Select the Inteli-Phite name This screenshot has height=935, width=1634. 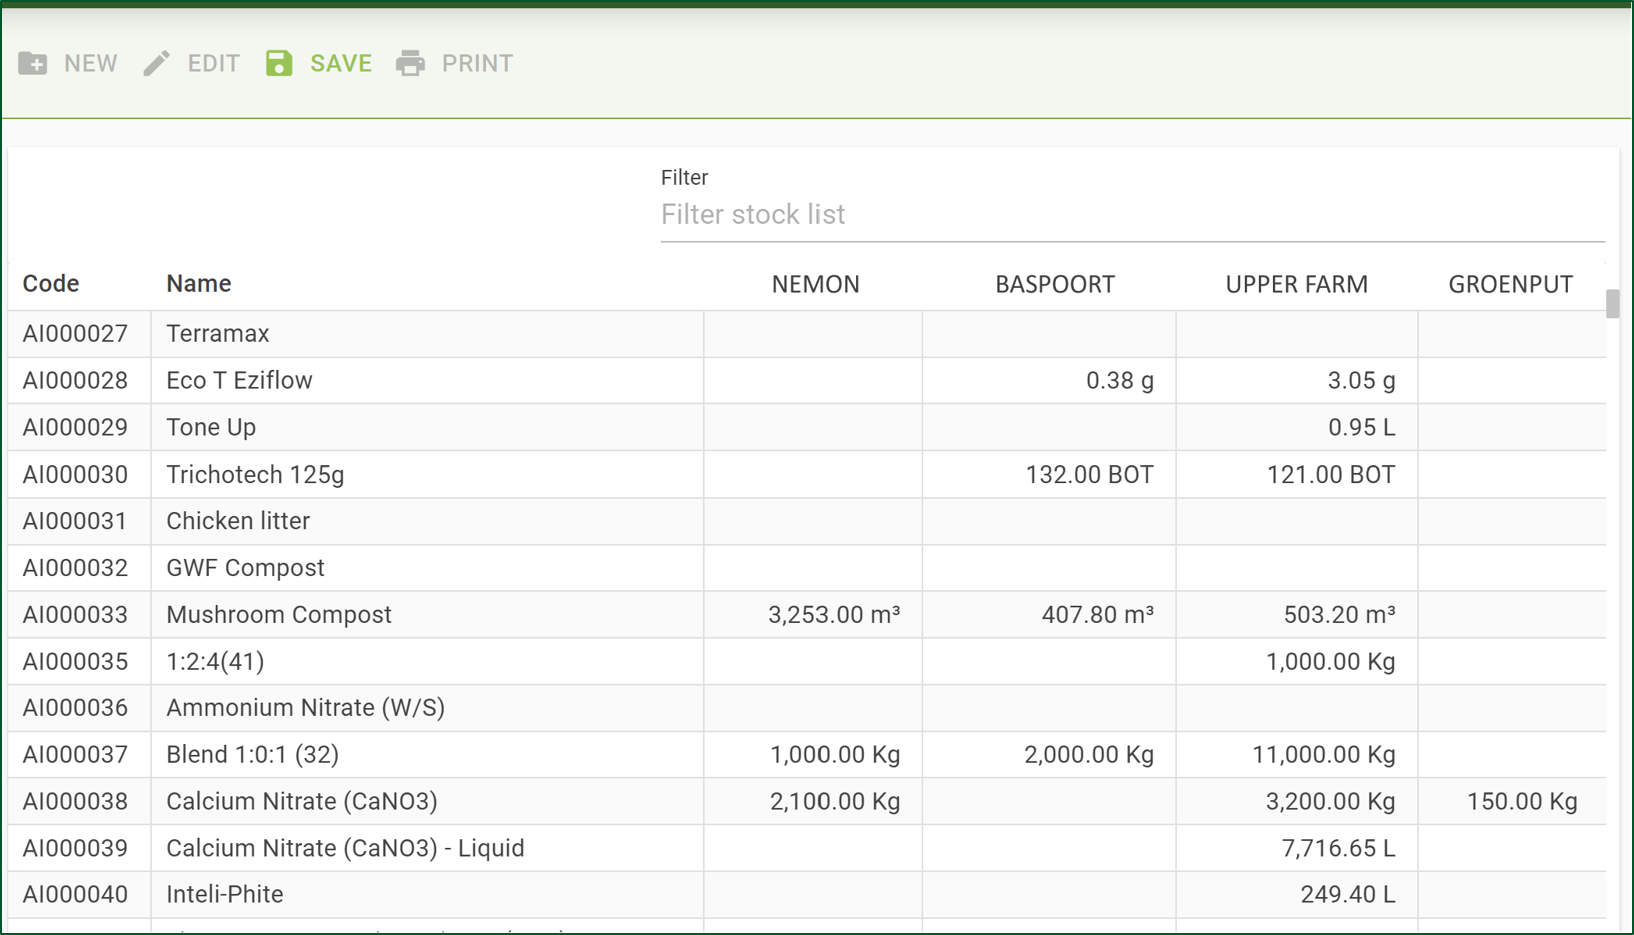point(225,895)
